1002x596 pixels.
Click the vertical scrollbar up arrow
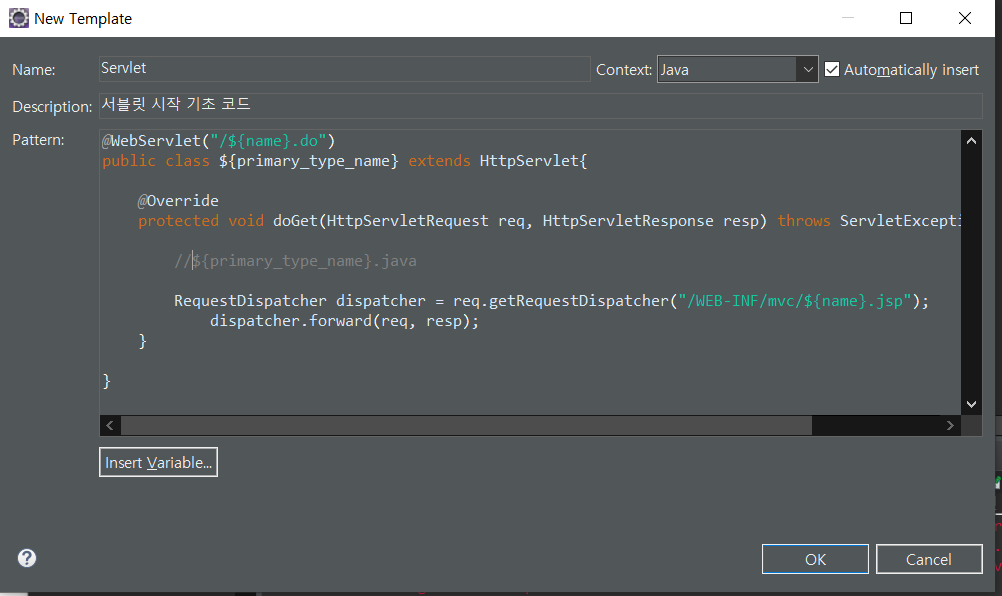[x=971, y=141]
